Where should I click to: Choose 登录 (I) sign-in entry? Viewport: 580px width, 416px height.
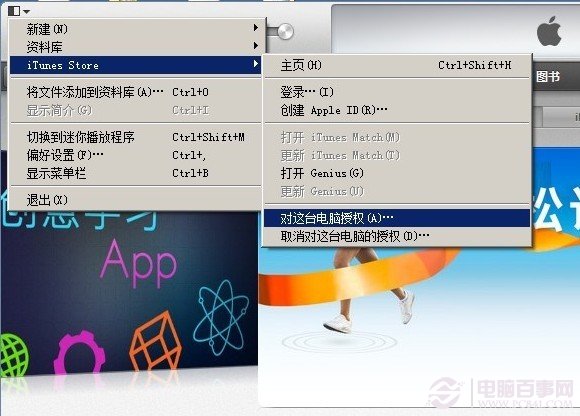point(397,92)
